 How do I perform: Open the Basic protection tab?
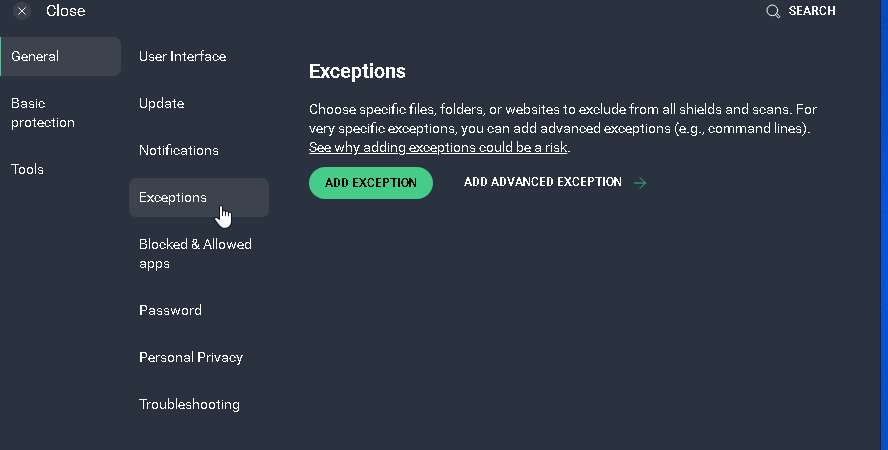coord(43,113)
